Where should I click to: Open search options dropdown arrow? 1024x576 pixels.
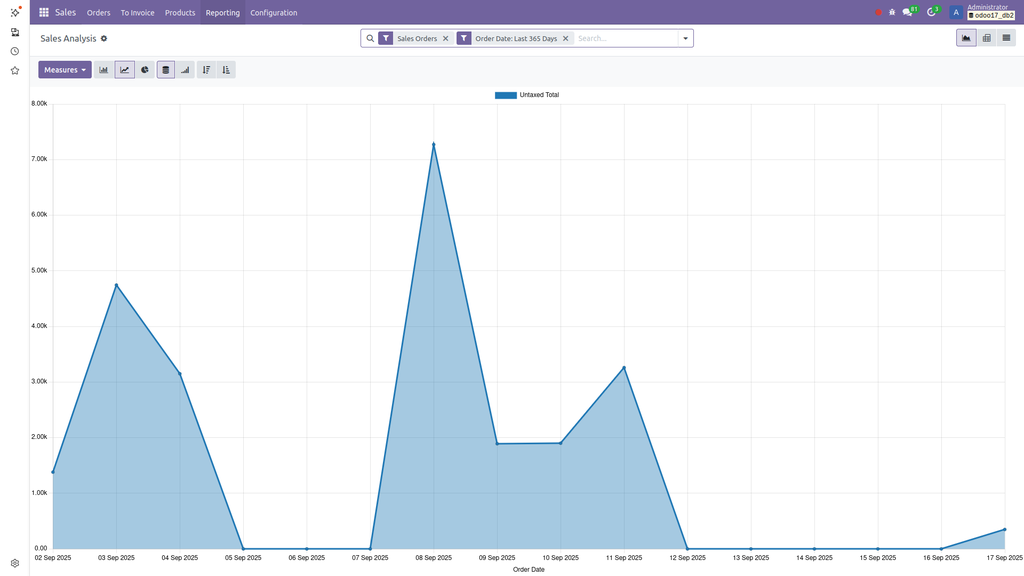pyautogui.click(x=685, y=38)
